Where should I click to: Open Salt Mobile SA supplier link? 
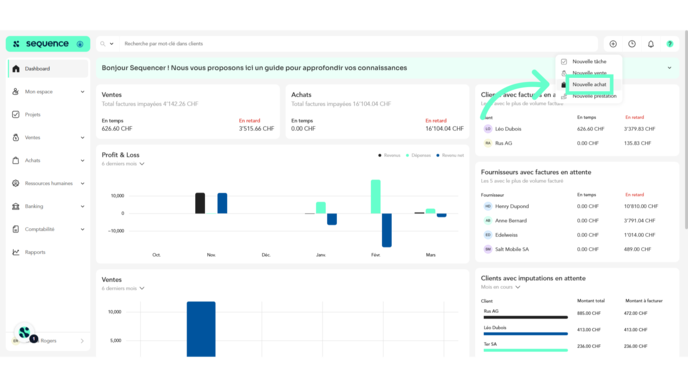[x=512, y=249]
